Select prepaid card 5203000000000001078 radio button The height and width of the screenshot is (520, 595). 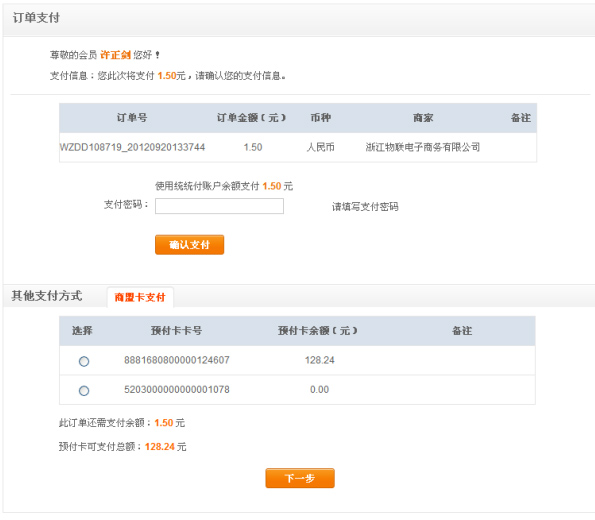84,391
